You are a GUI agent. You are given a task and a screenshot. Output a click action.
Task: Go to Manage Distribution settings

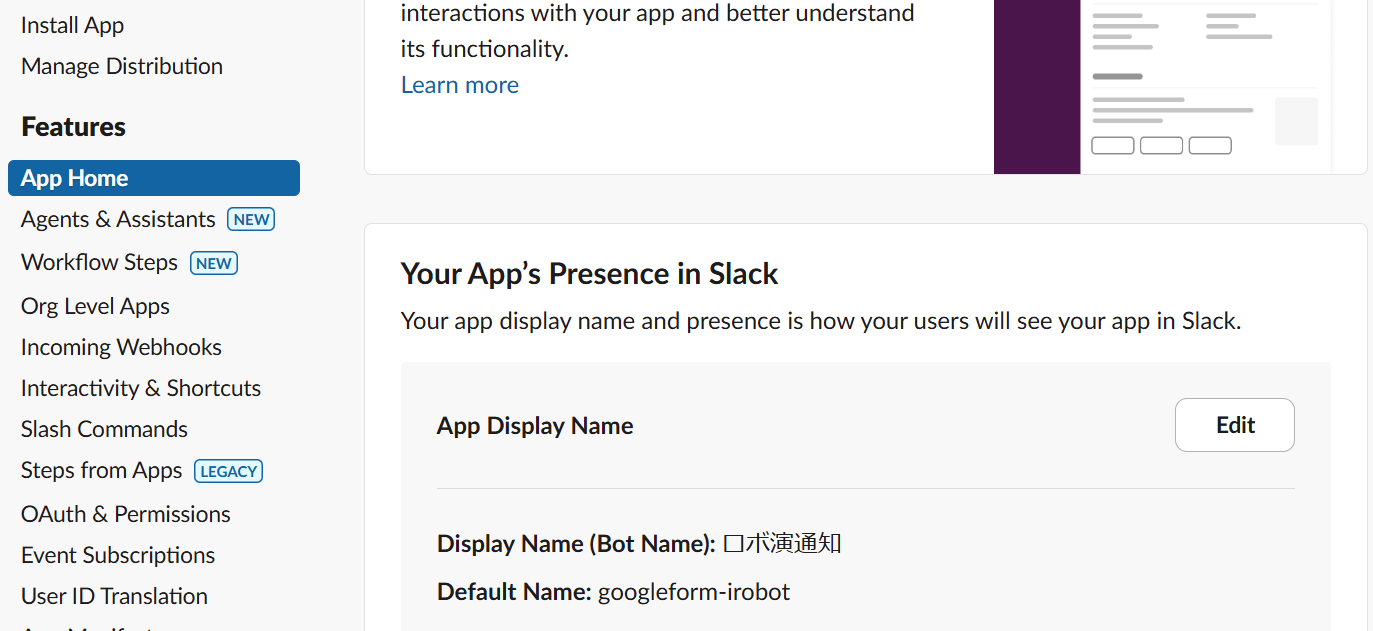(122, 66)
